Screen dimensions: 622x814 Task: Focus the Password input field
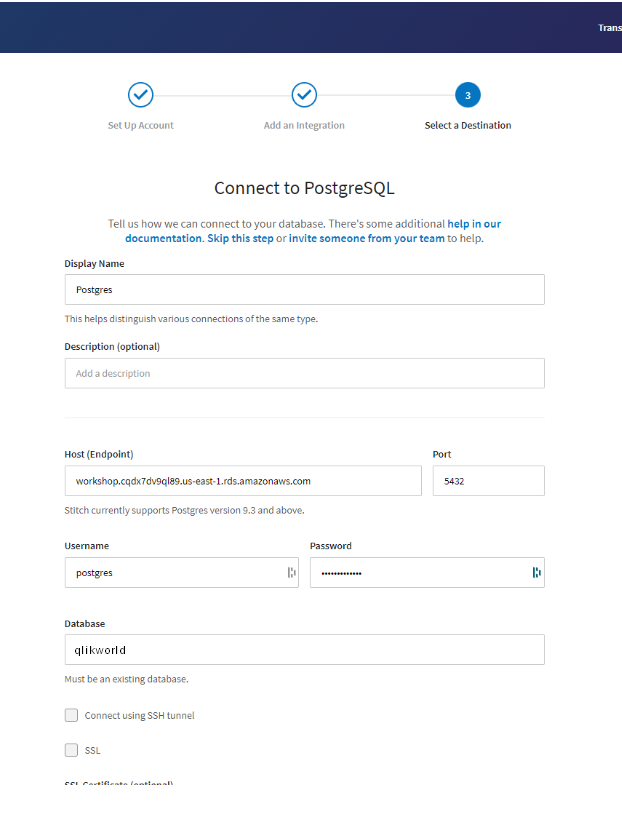pos(418,573)
